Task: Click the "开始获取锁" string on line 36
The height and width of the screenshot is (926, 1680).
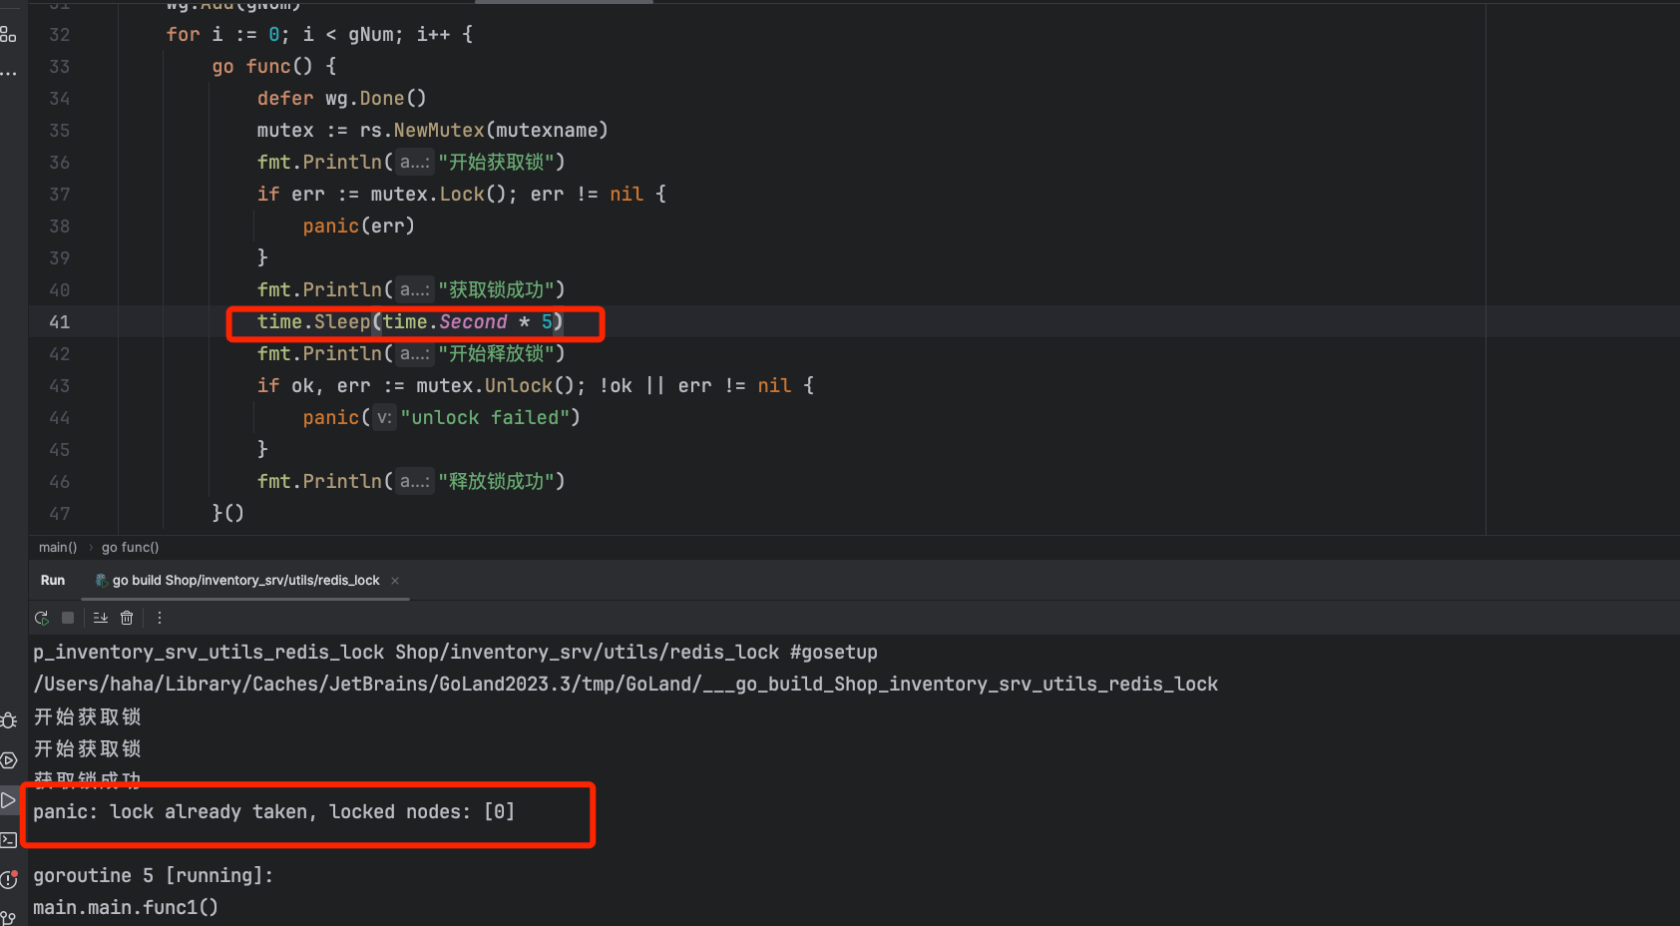Action: pos(496,162)
